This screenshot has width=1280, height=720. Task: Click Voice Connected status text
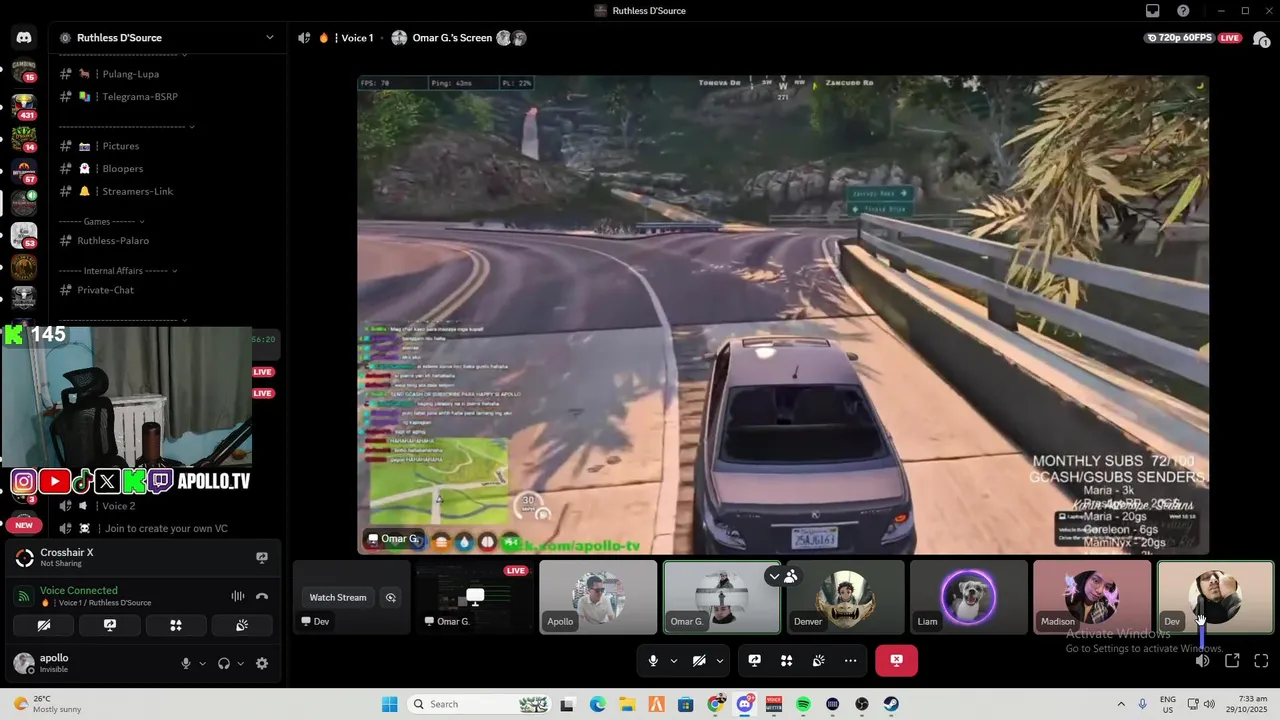pyautogui.click(x=79, y=590)
